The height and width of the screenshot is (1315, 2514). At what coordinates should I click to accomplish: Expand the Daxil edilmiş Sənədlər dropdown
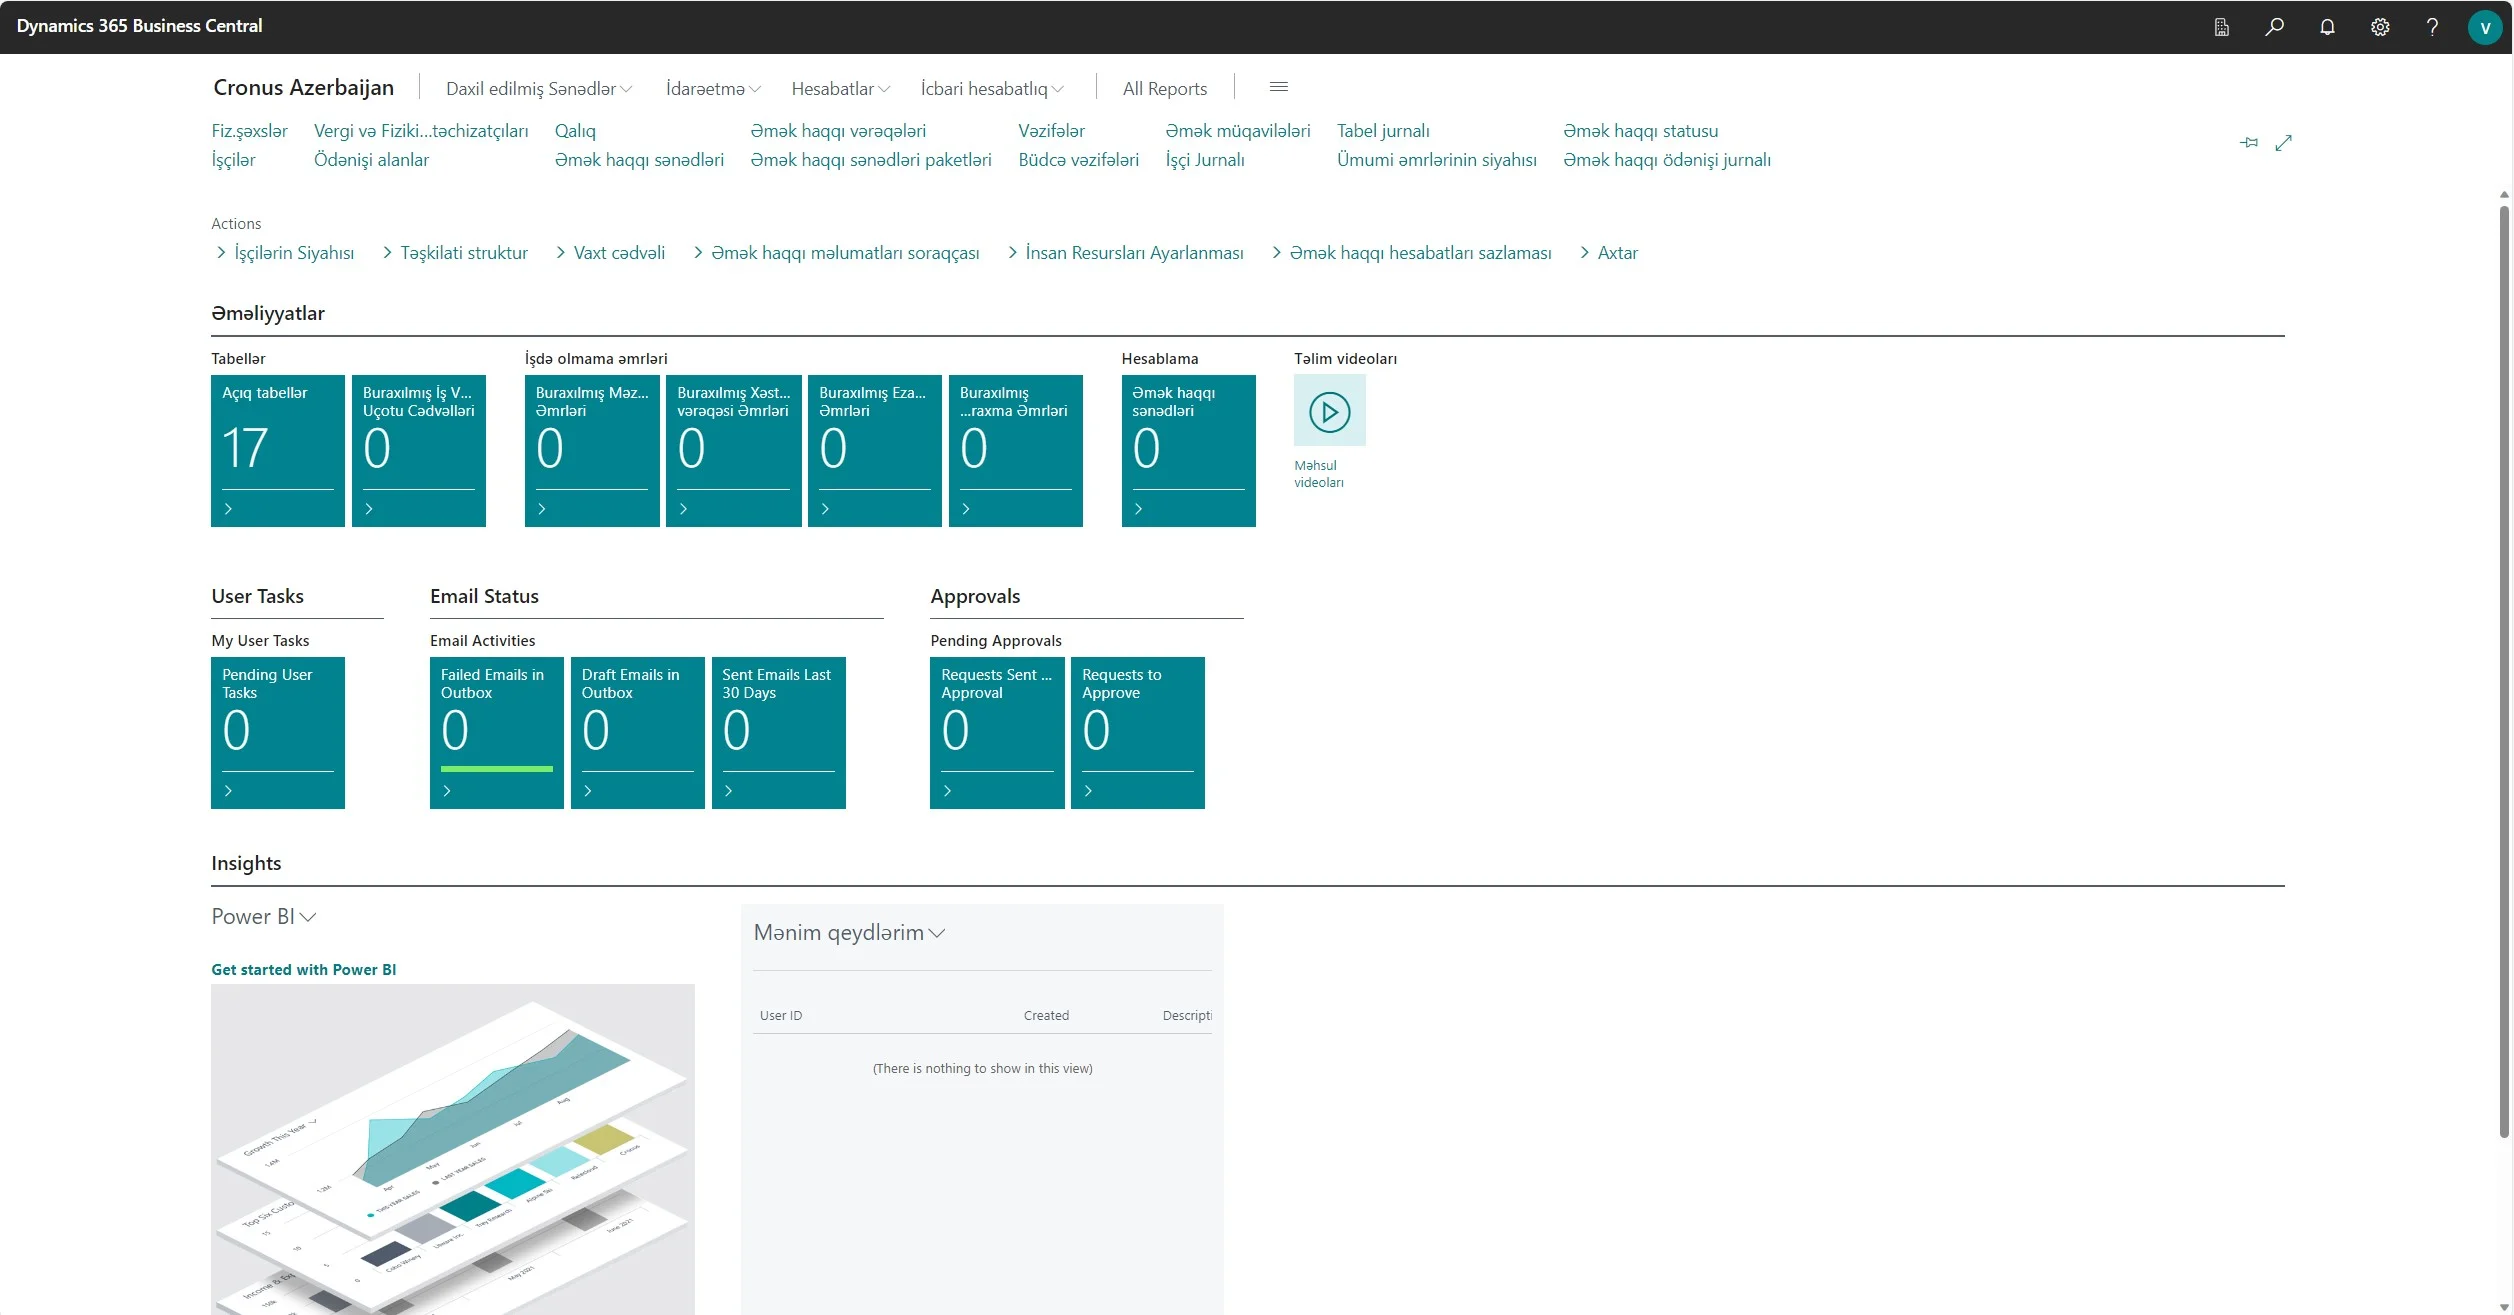538,89
